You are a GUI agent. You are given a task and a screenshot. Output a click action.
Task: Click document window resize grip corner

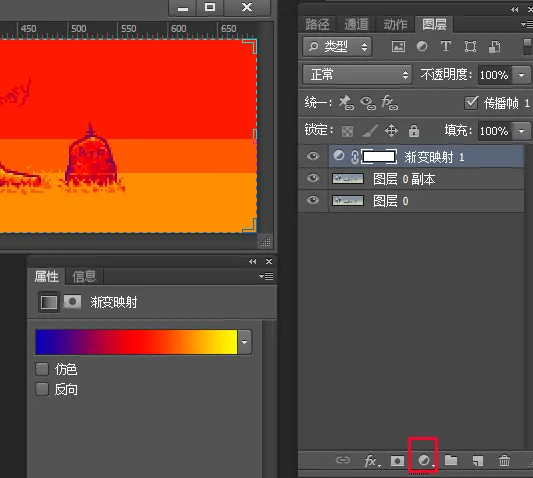pyautogui.click(x=265, y=241)
